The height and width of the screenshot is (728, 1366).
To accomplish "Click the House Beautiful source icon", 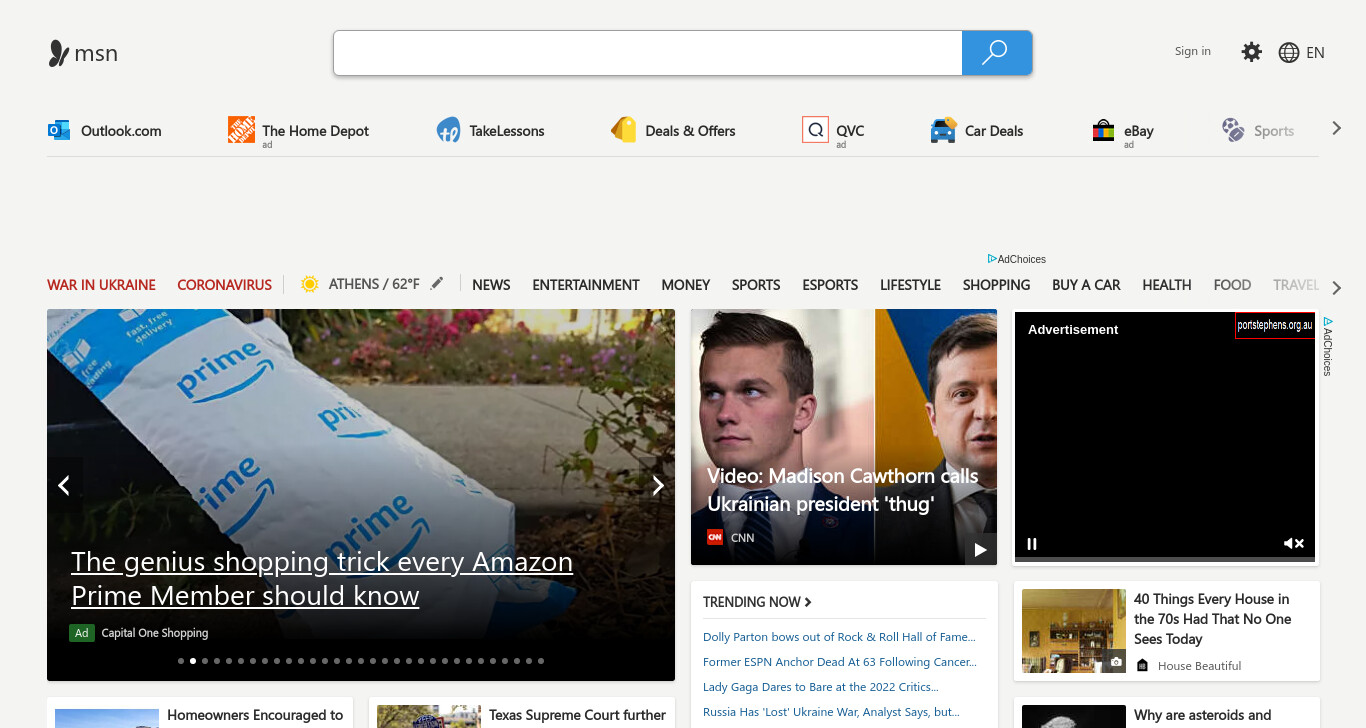I will click(1143, 665).
